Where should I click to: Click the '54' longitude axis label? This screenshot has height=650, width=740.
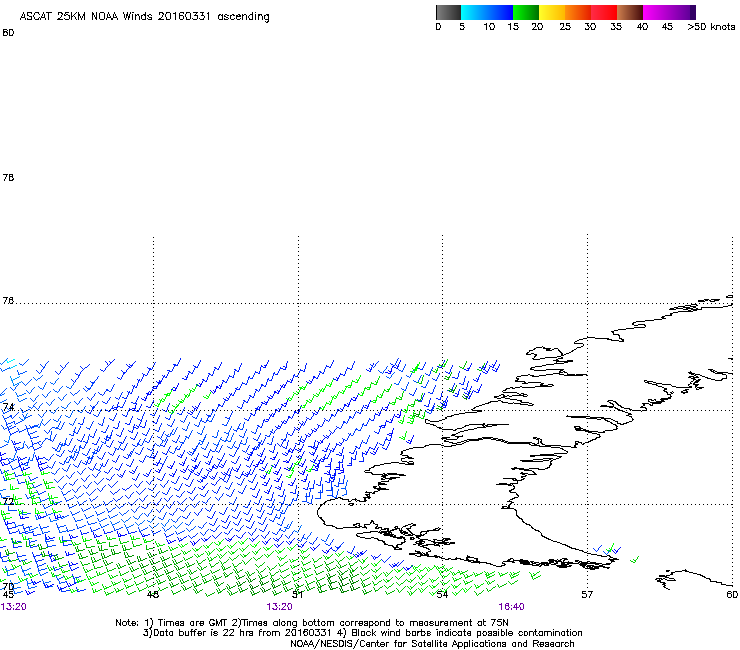[442, 595]
